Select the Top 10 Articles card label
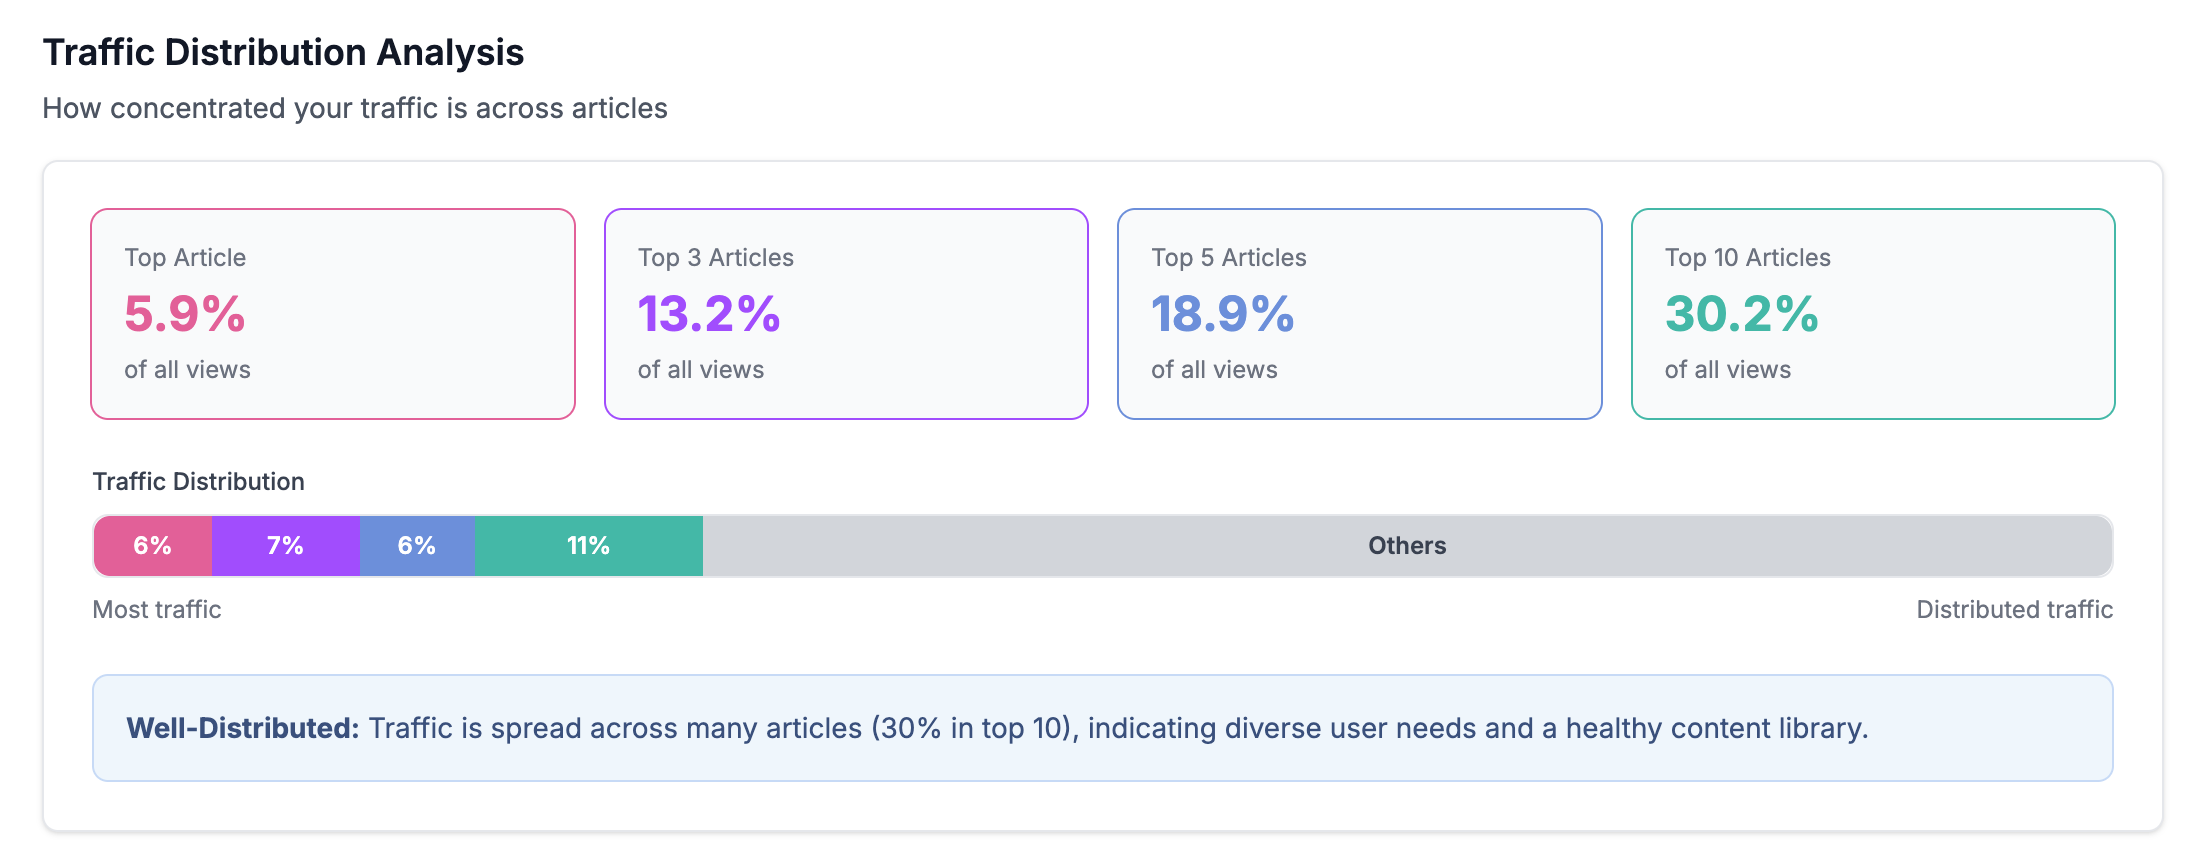Image resolution: width=2206 pixels, height=860 pixels. (1747, 258)
